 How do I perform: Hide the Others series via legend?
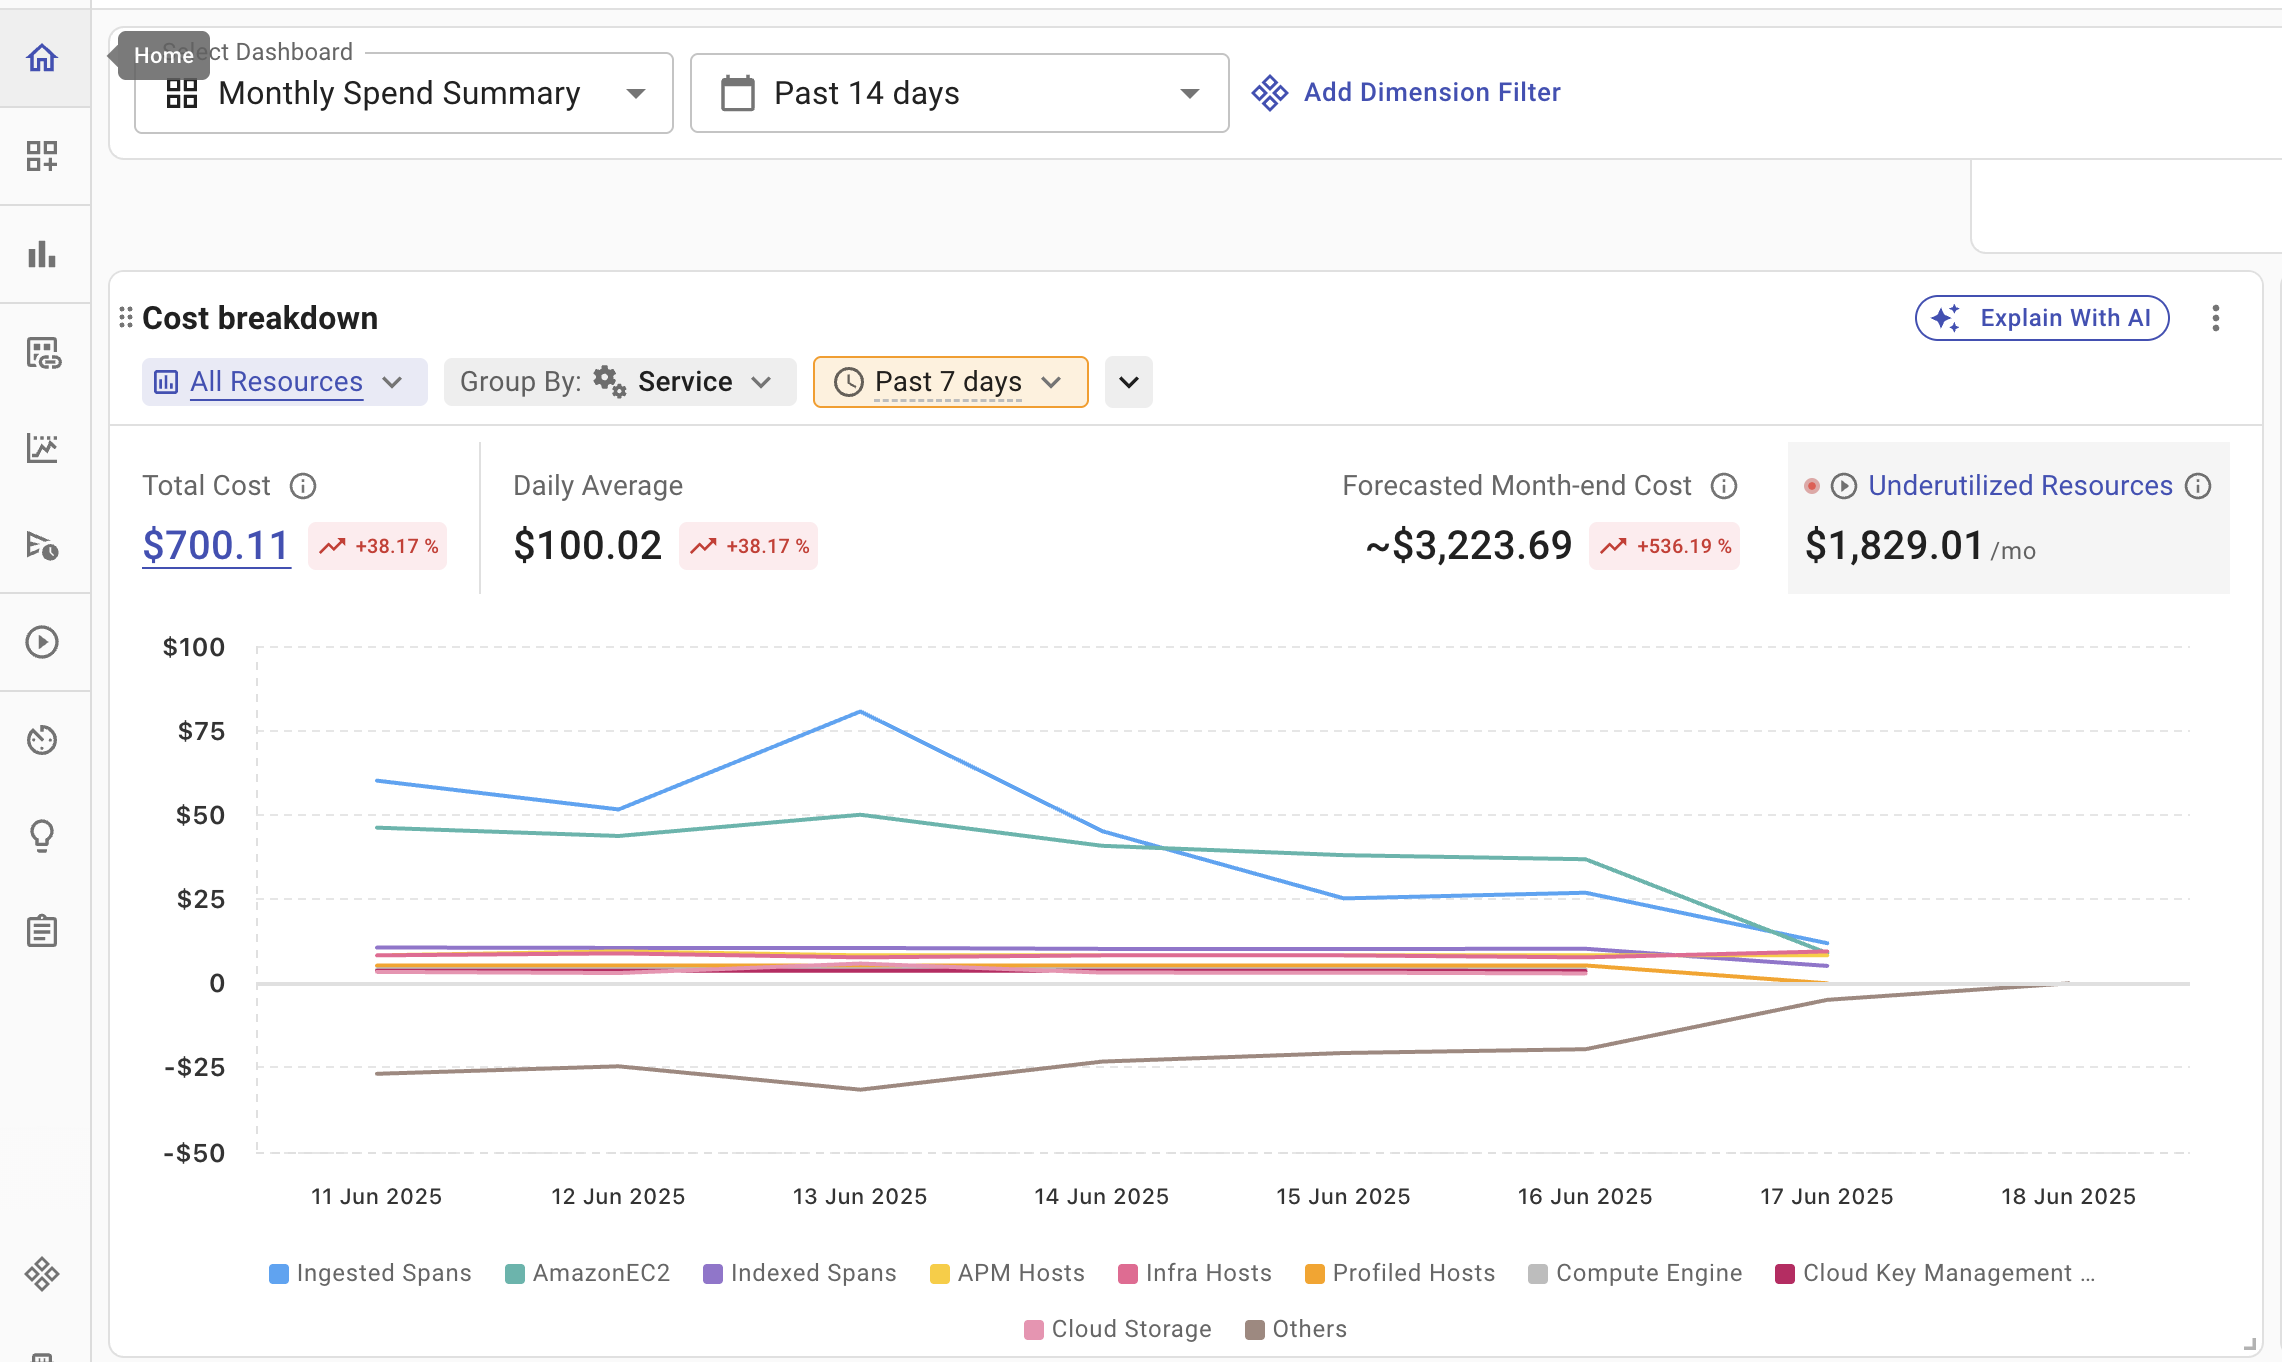1296,1329
